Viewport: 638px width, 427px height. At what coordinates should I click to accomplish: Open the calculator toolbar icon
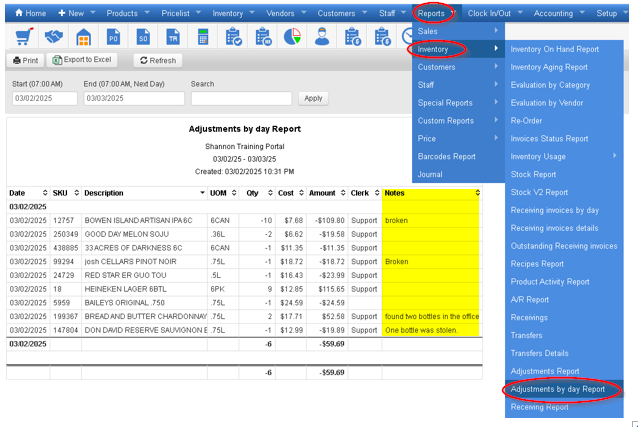coord(203,37)
